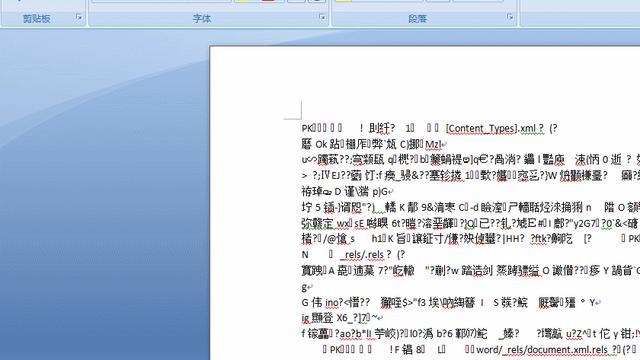Image resolution: width=640 pixels, height=360 pixels.
Task: Place cursor in [Content_Types].xml text
Action: point(495,128)
